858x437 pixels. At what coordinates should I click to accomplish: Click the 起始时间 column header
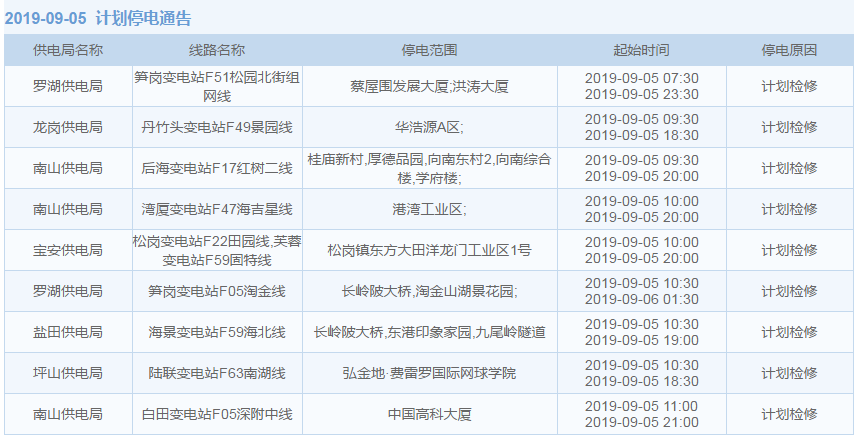click(x=641, y=50)
